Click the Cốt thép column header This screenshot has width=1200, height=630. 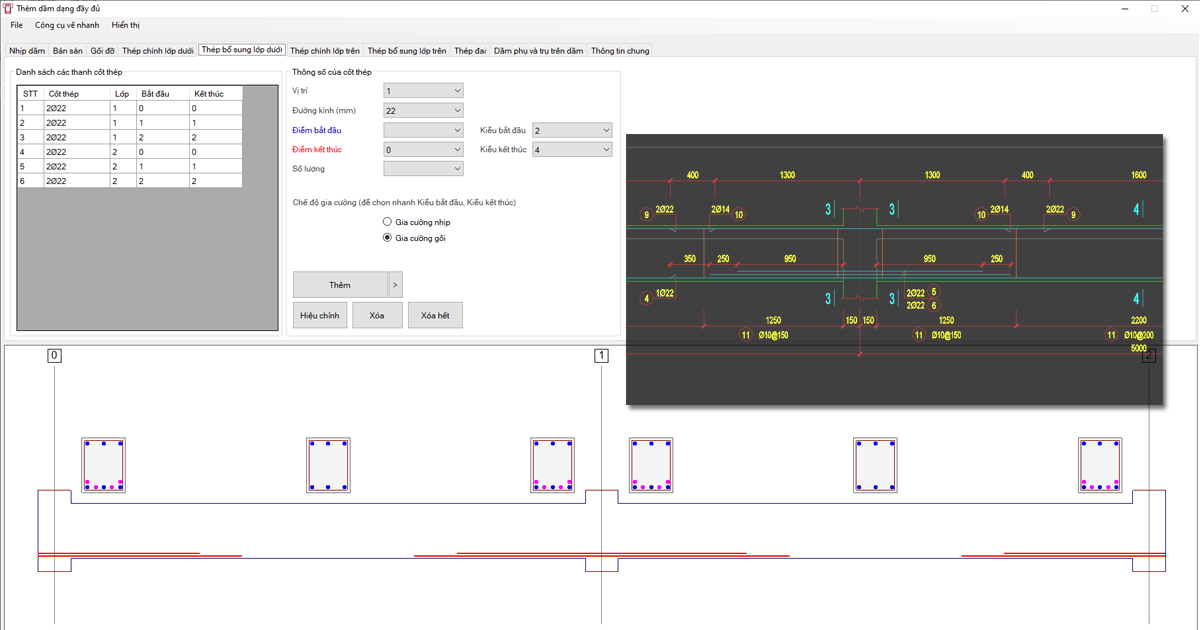point(77,94)
